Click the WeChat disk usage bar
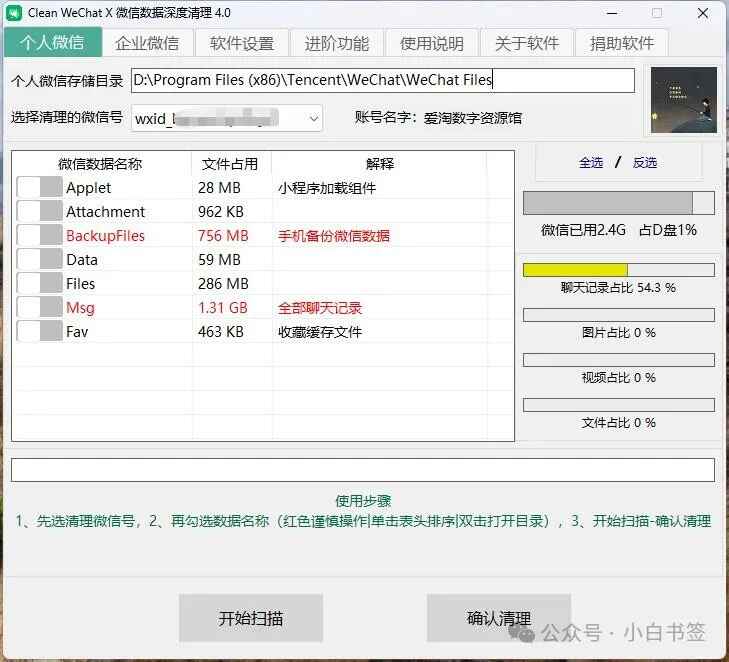The height and width of the screenshot is (662, 729). 619,203
